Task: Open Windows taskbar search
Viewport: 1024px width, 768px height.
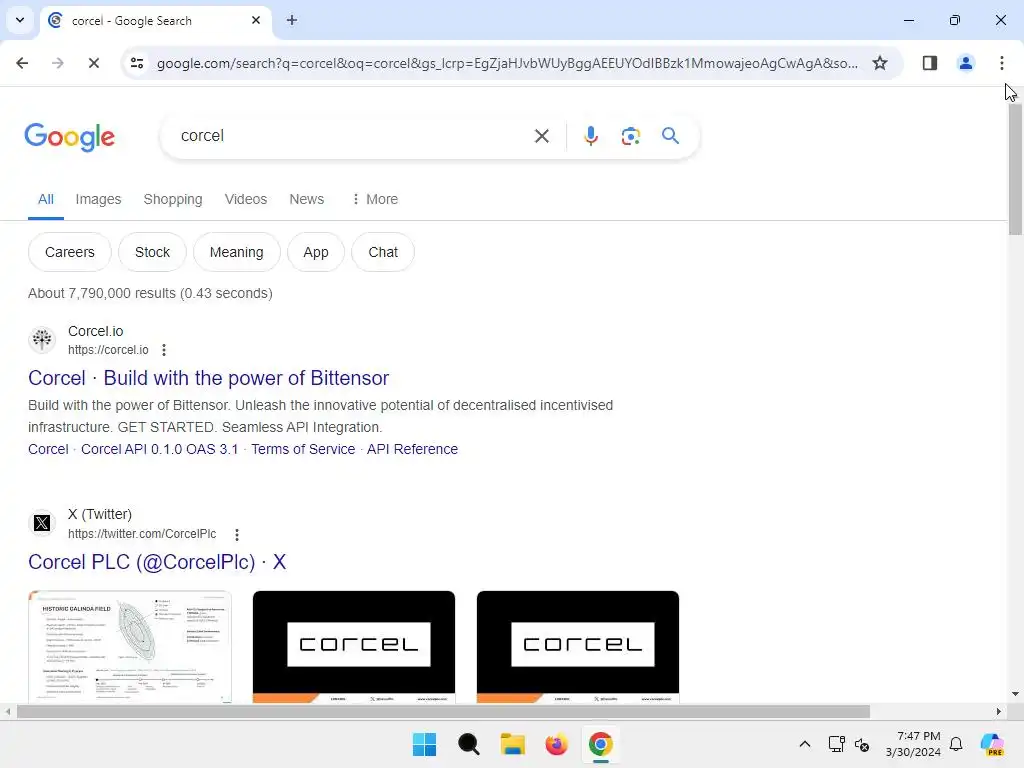Action: click(468, 744)
